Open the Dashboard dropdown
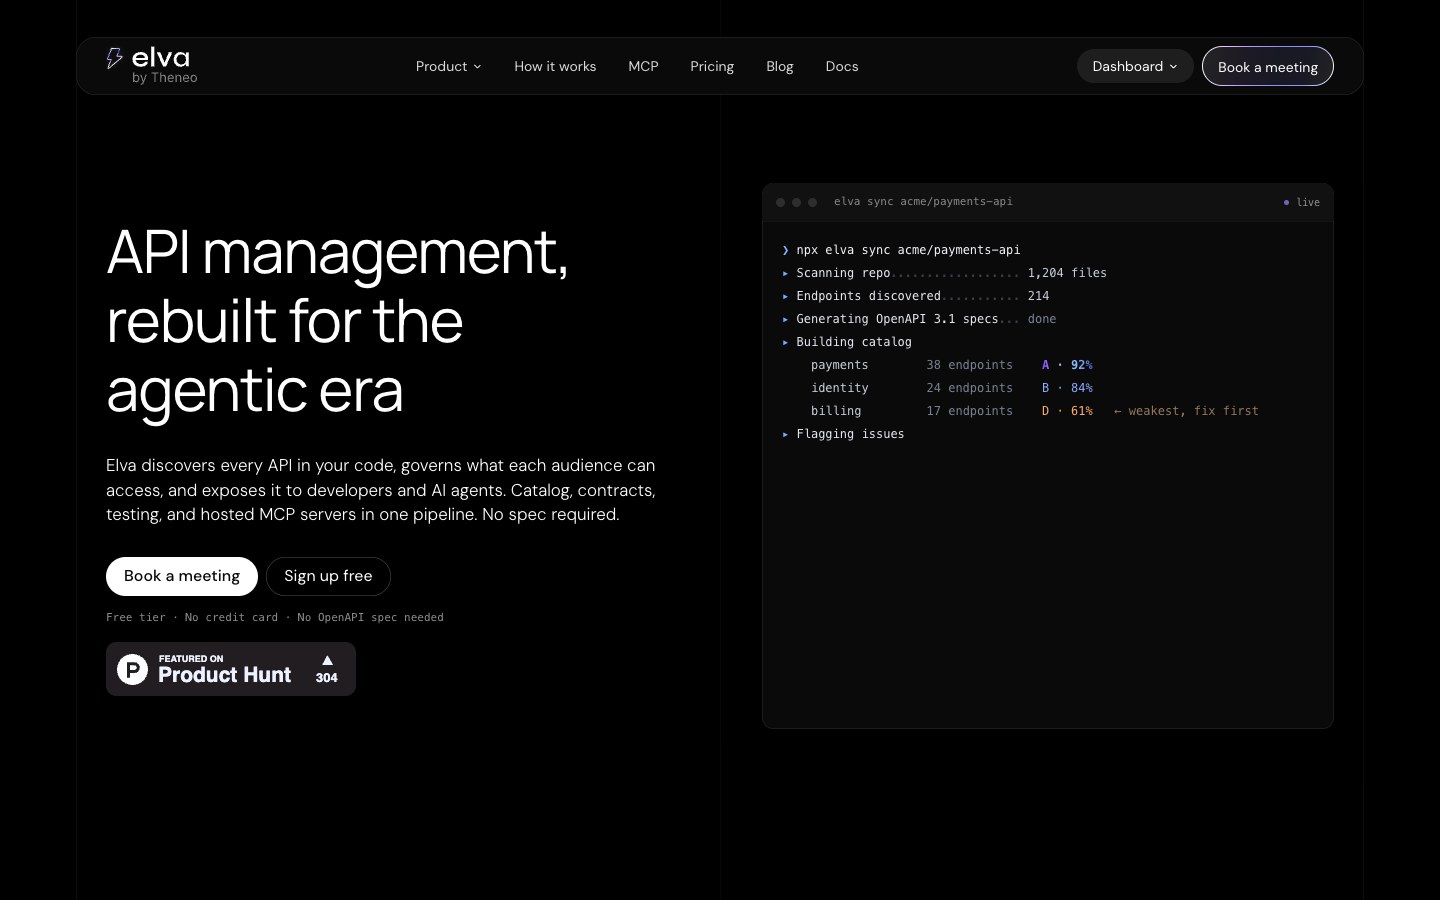Screen dimensions: 1440x900 click(x=1135, y=66)
